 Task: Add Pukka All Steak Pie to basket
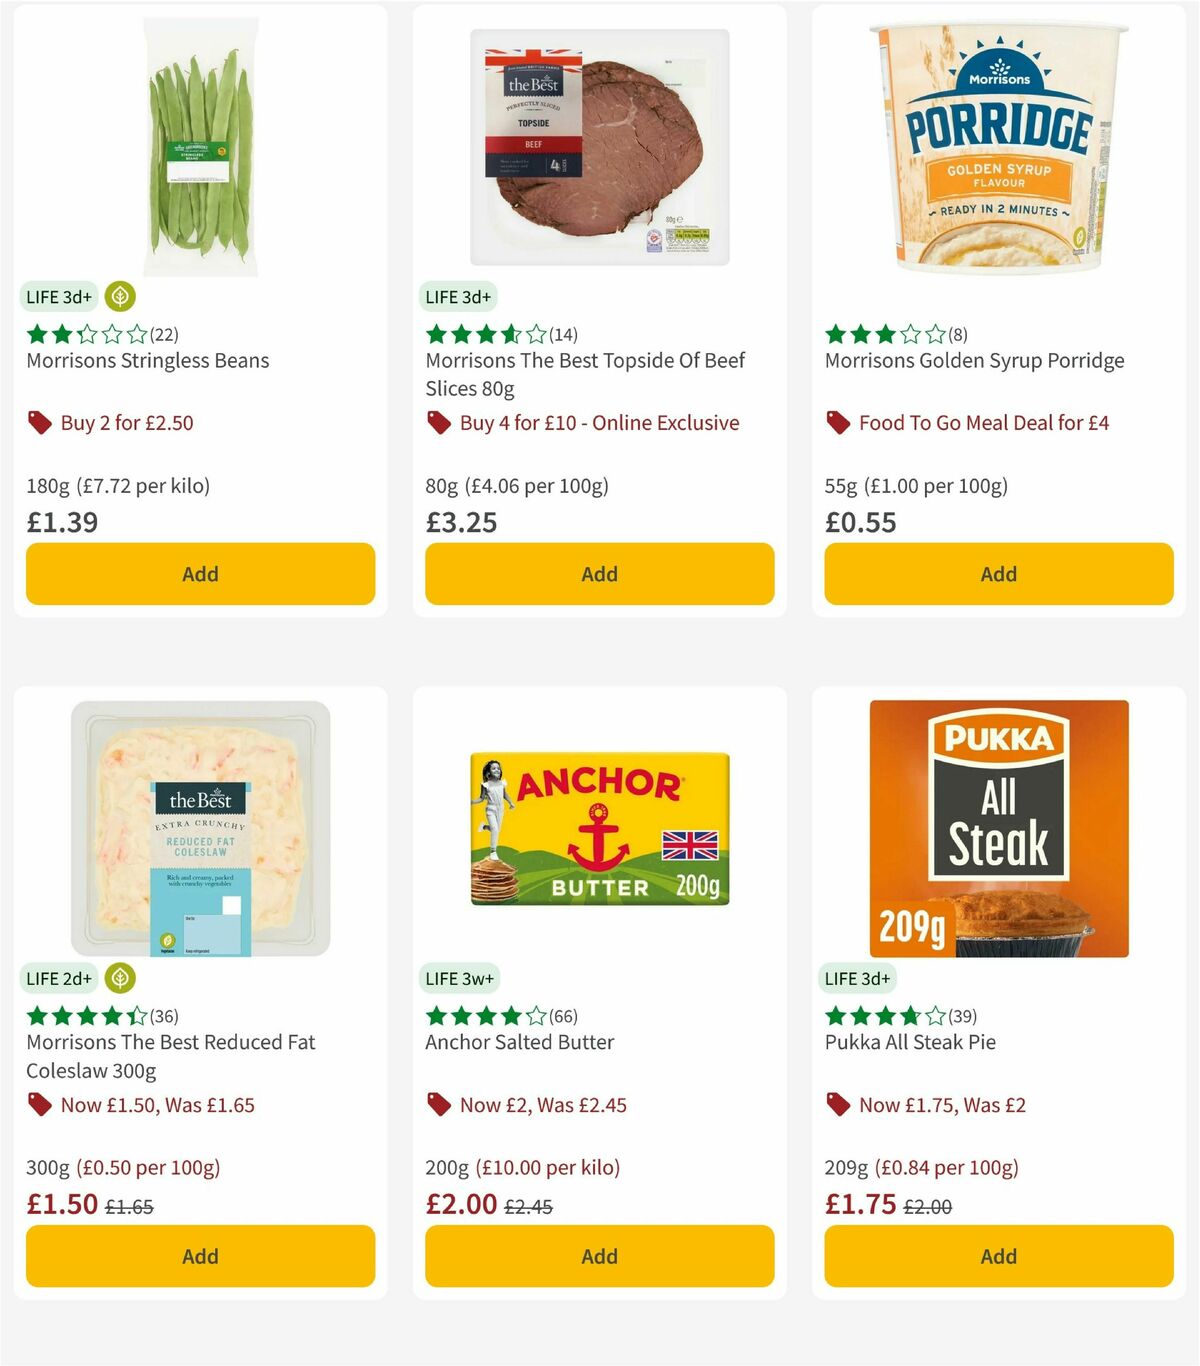pyautogui.click(x=998, y=1256)
